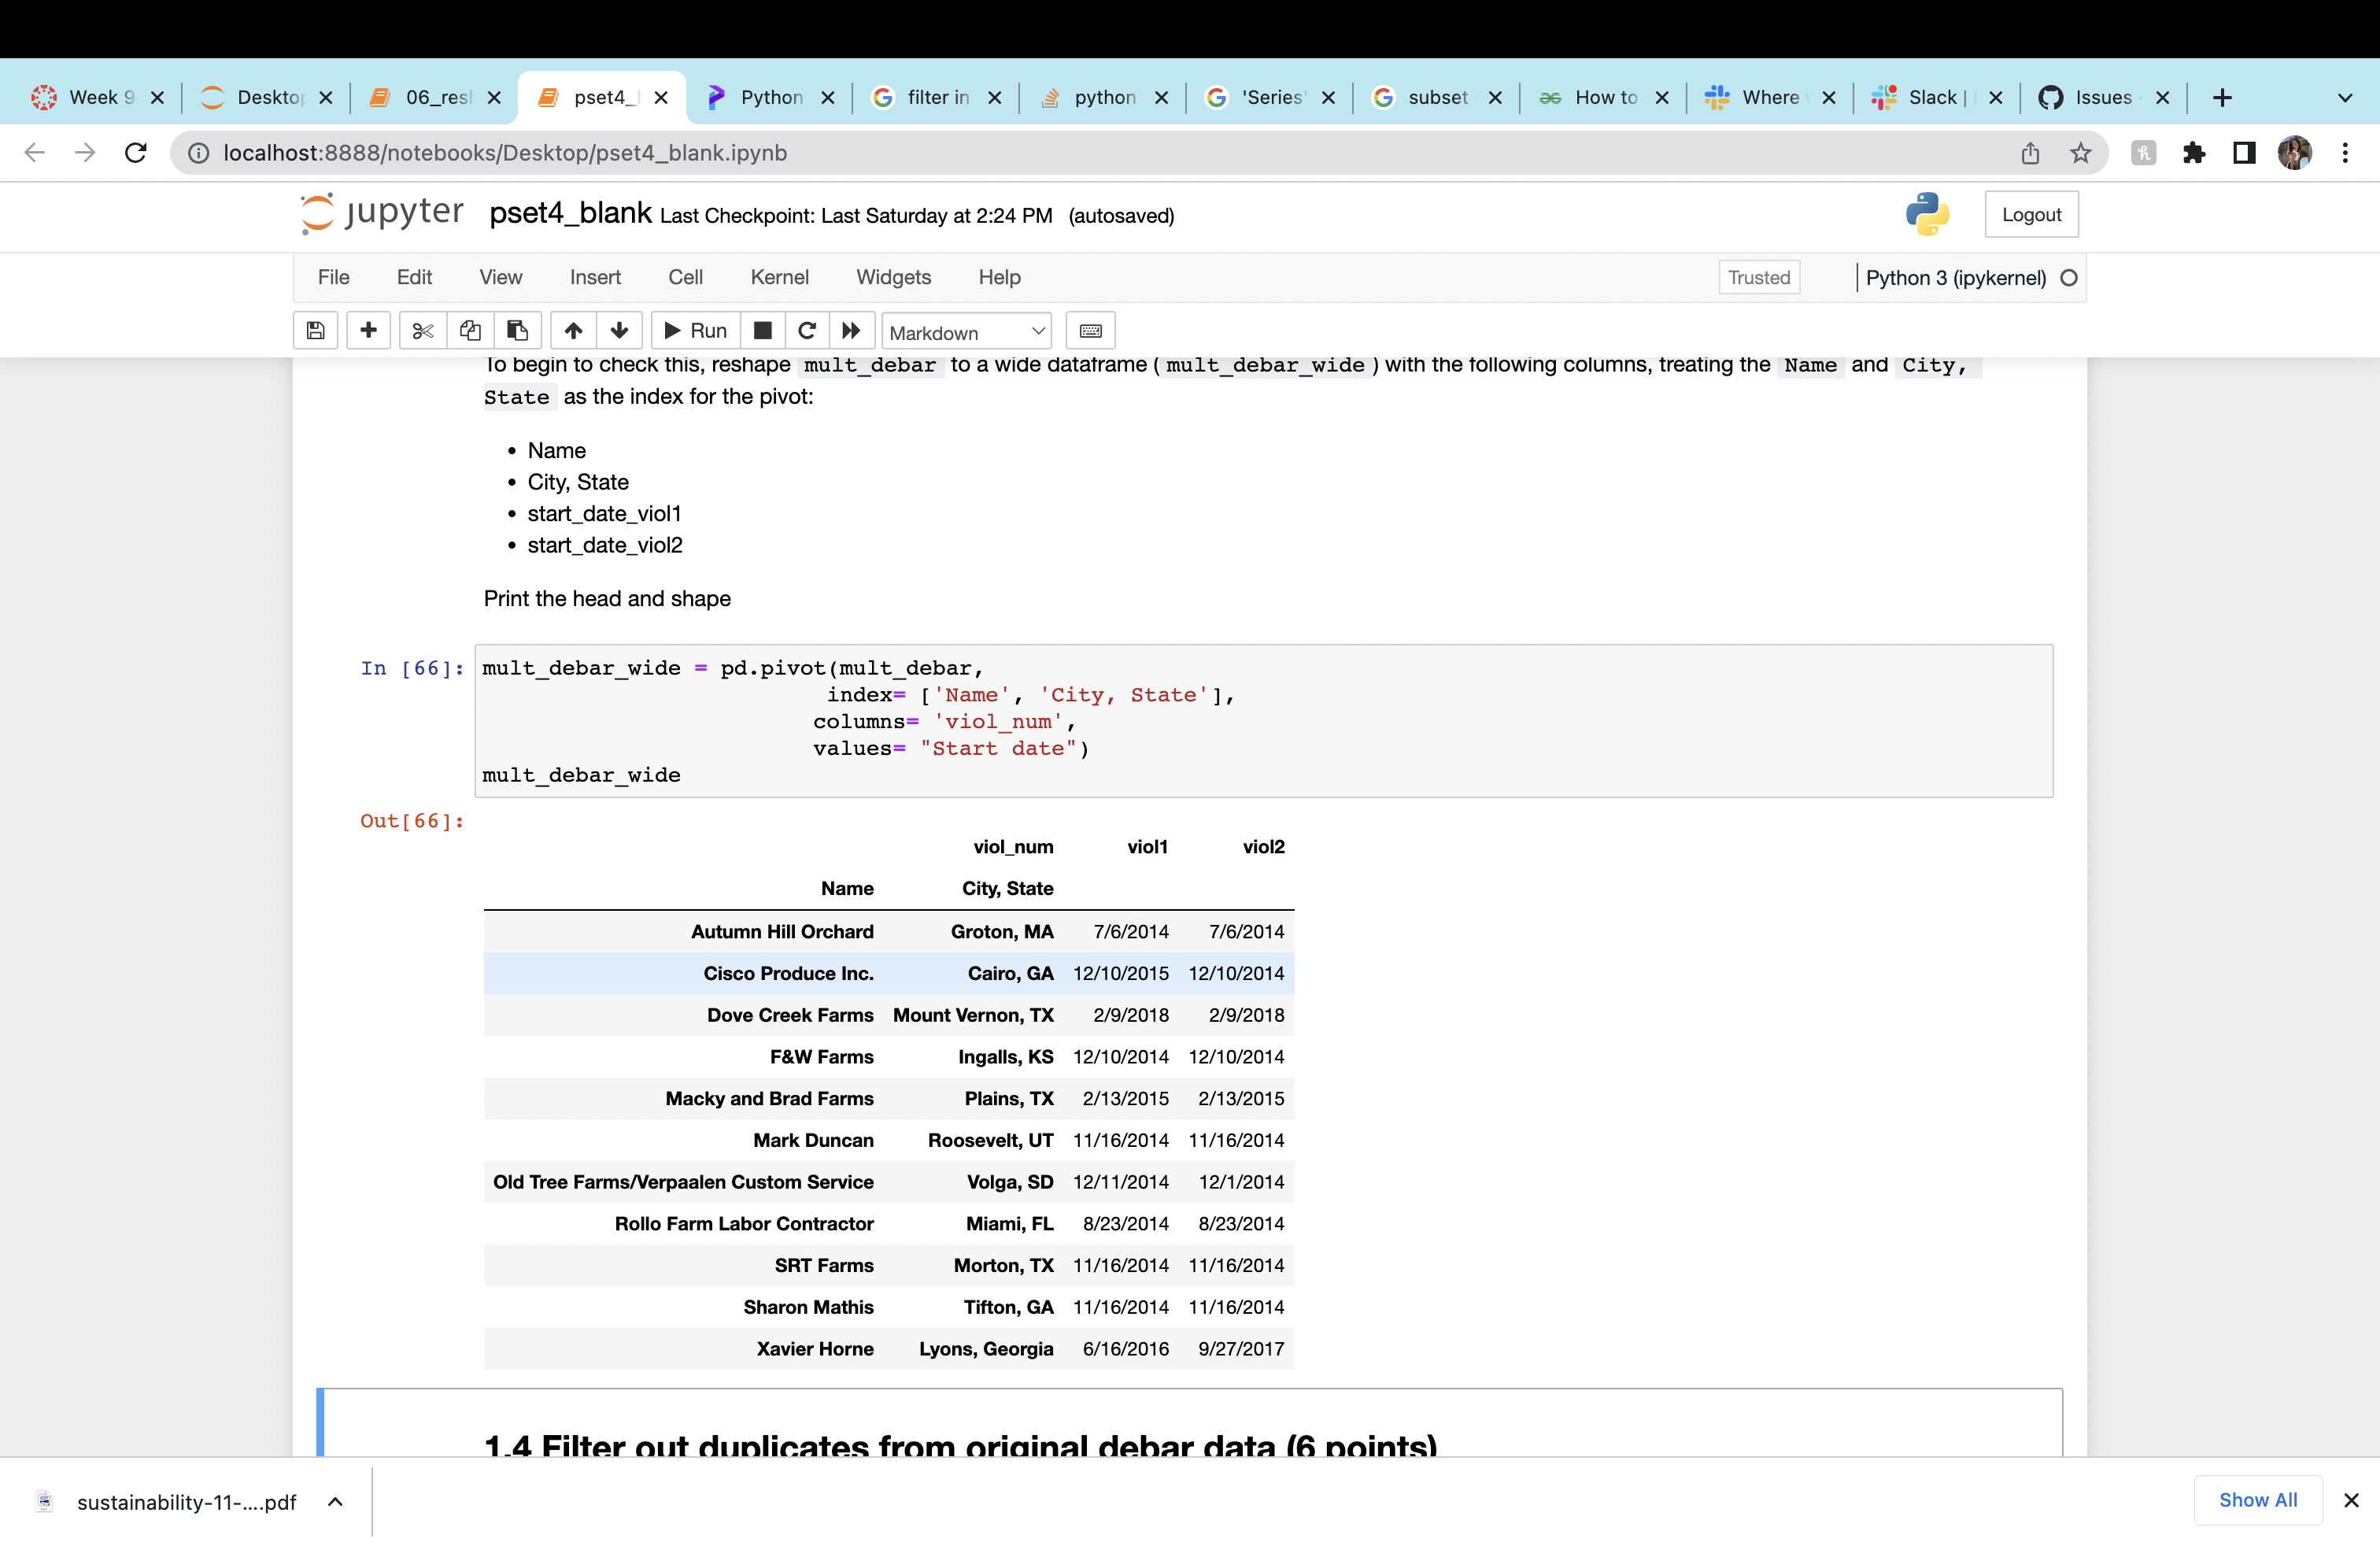Save the notebook checkpoint
The height and width of the screenshot is (1546, 2380).
(315, 330)
